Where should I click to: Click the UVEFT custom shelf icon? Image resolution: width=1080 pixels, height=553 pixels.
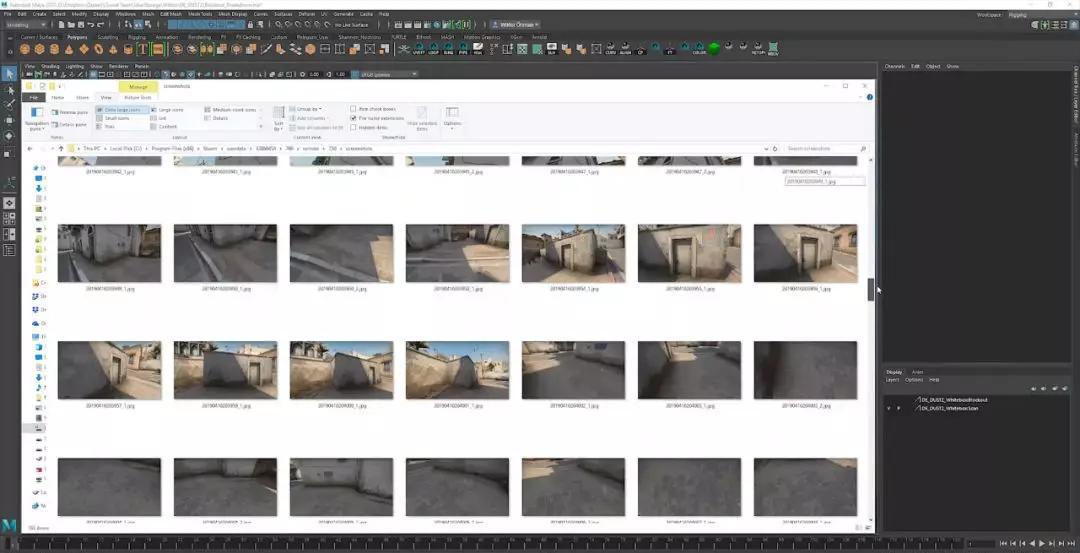418,49
